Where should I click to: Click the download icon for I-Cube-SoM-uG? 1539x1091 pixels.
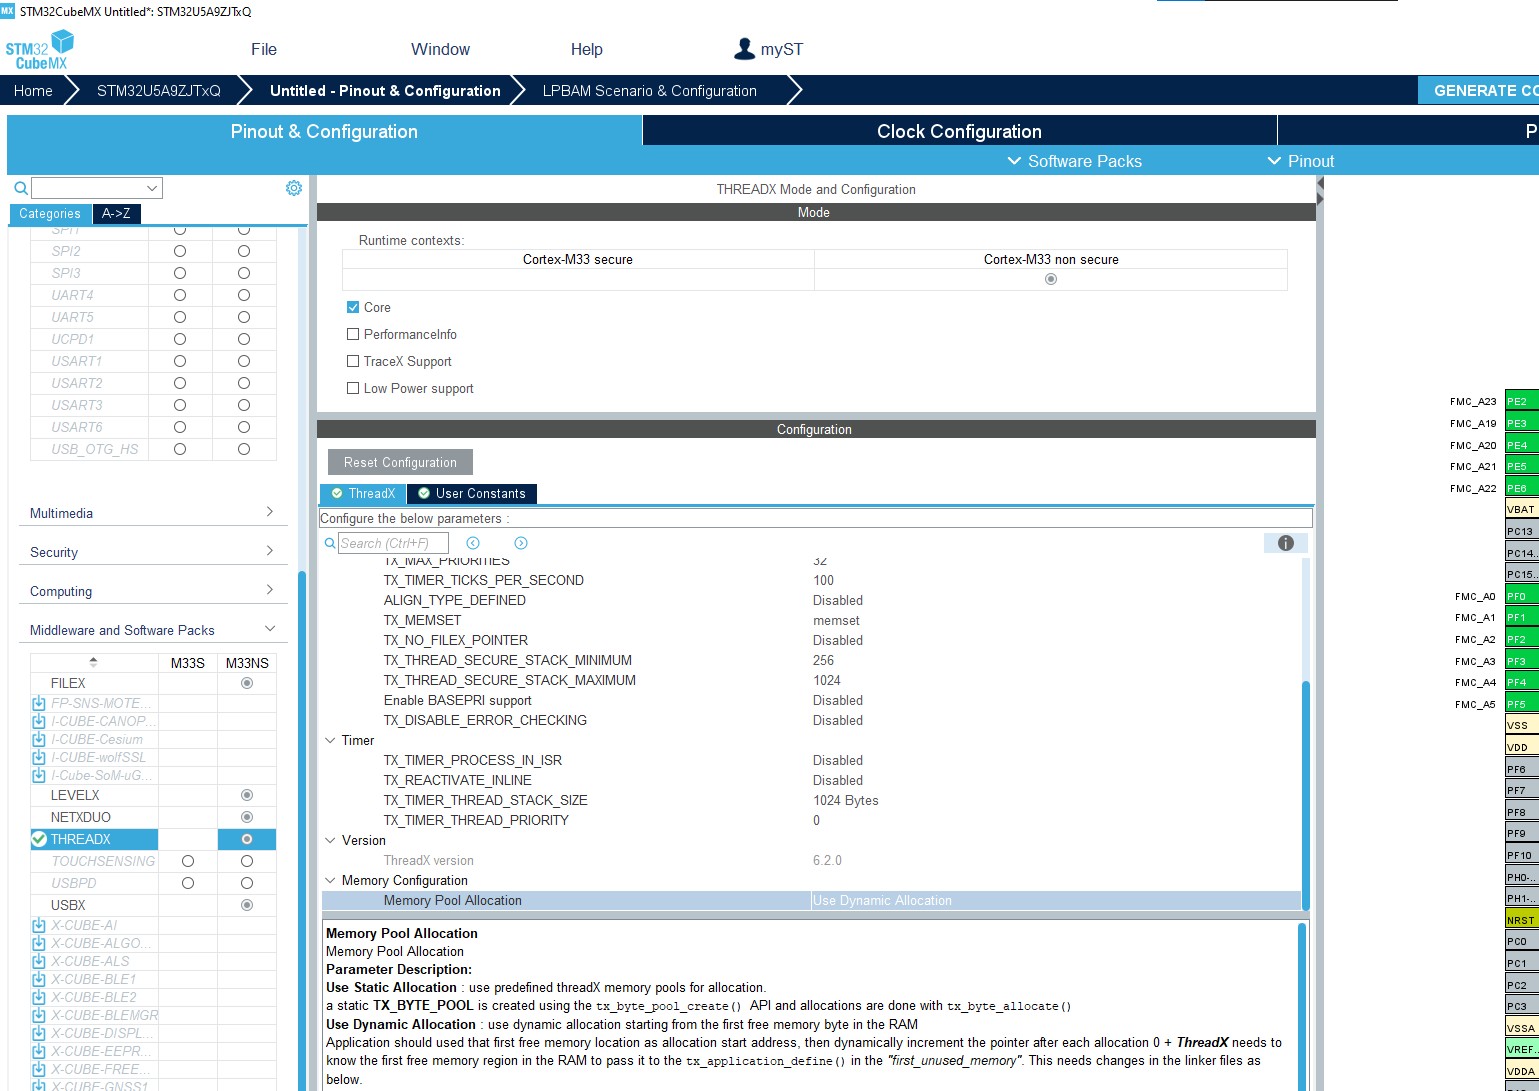[39, 775]
